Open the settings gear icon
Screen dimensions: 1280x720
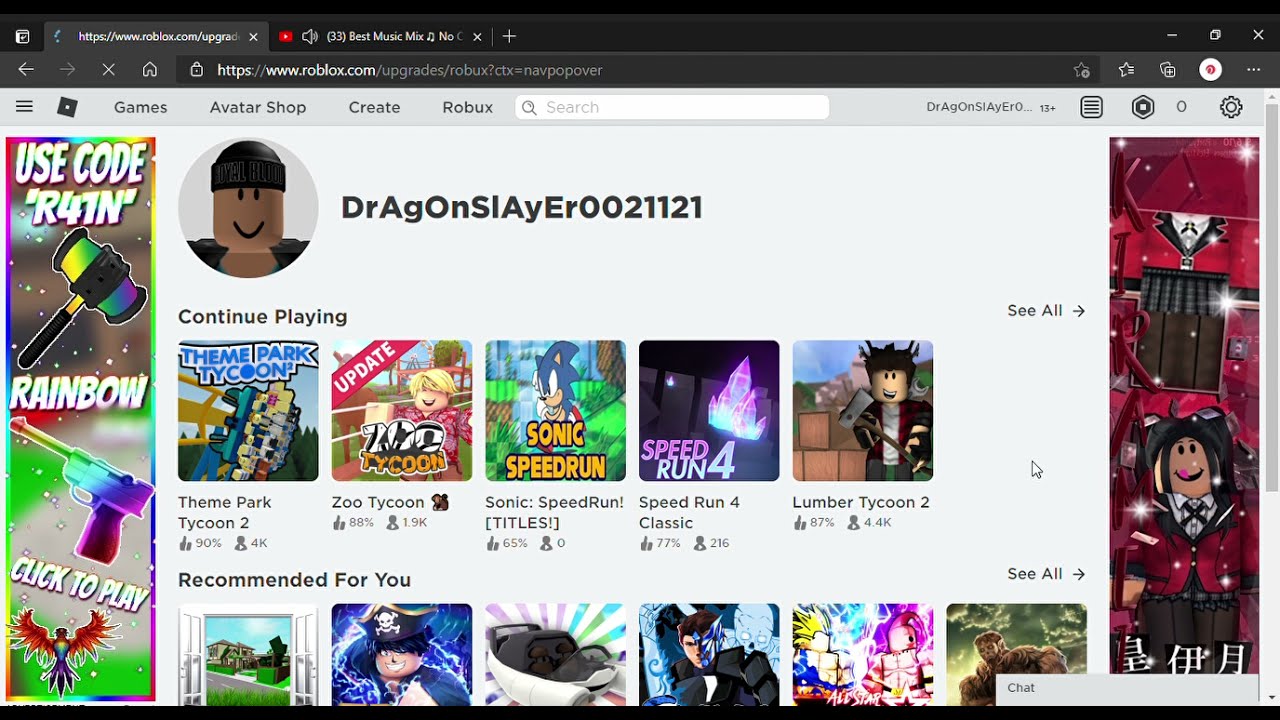[x=1231, y=107]
